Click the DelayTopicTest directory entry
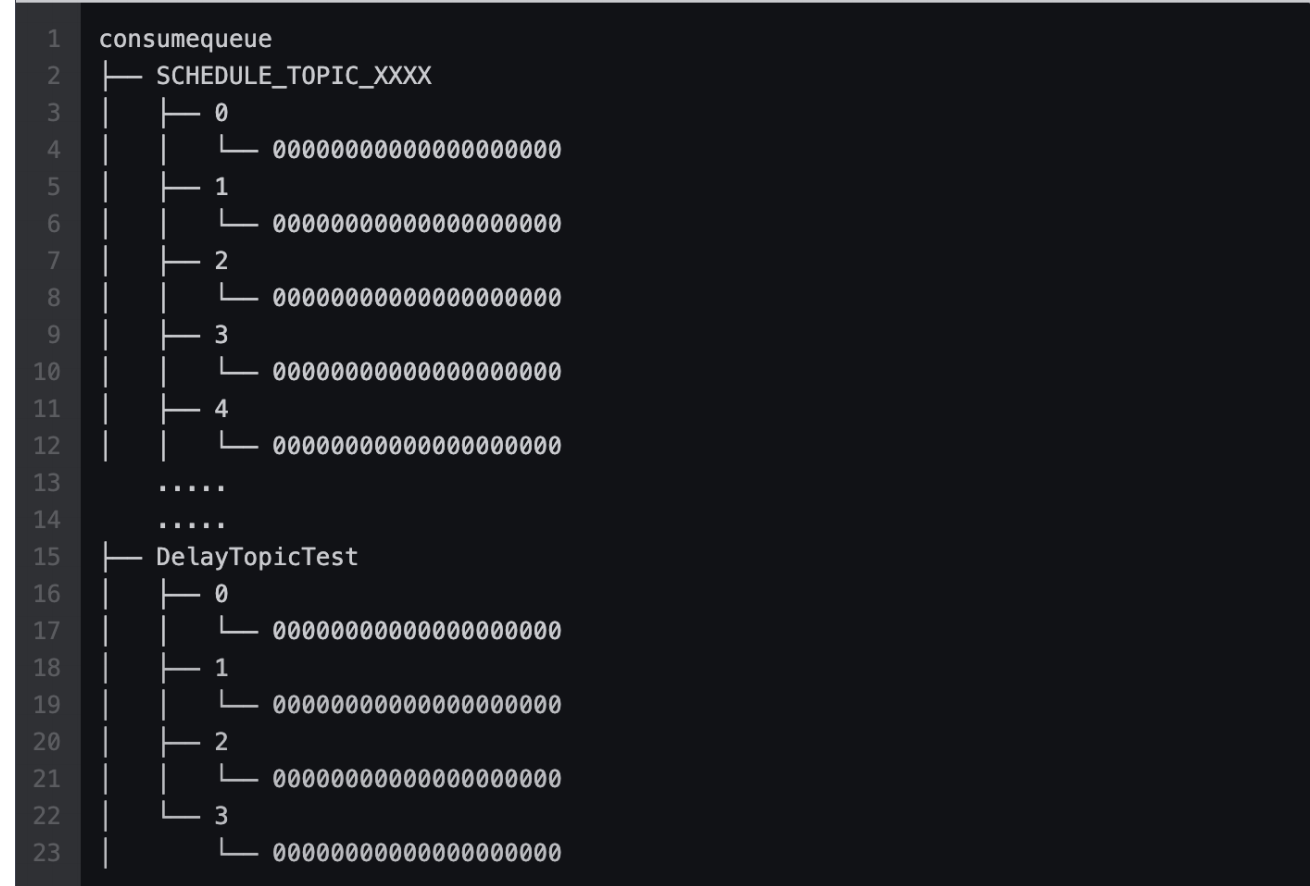 click(256, 558)
